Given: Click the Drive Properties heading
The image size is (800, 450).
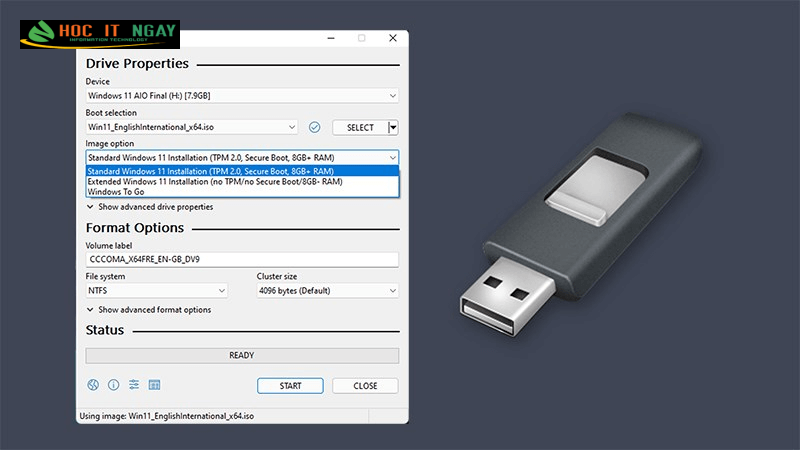Looking at the screenshot, I should point(137,63).
